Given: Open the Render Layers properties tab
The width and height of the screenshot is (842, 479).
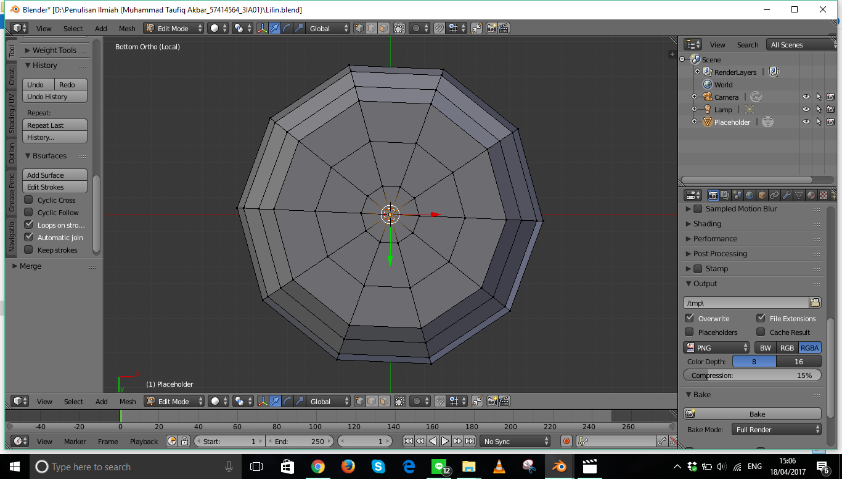Looking at the screenshot, I should click(x=725, y=195).
